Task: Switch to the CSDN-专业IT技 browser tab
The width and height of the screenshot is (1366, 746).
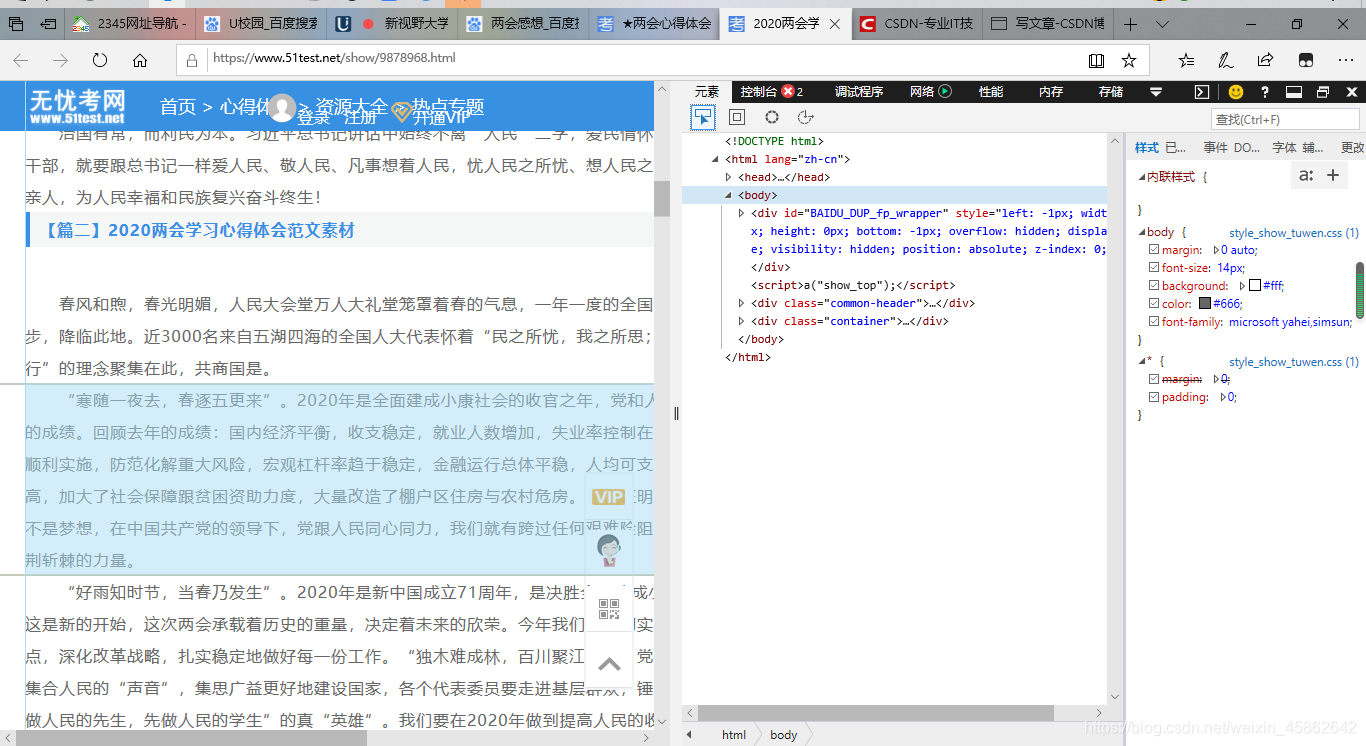Action: click(916, 23)
